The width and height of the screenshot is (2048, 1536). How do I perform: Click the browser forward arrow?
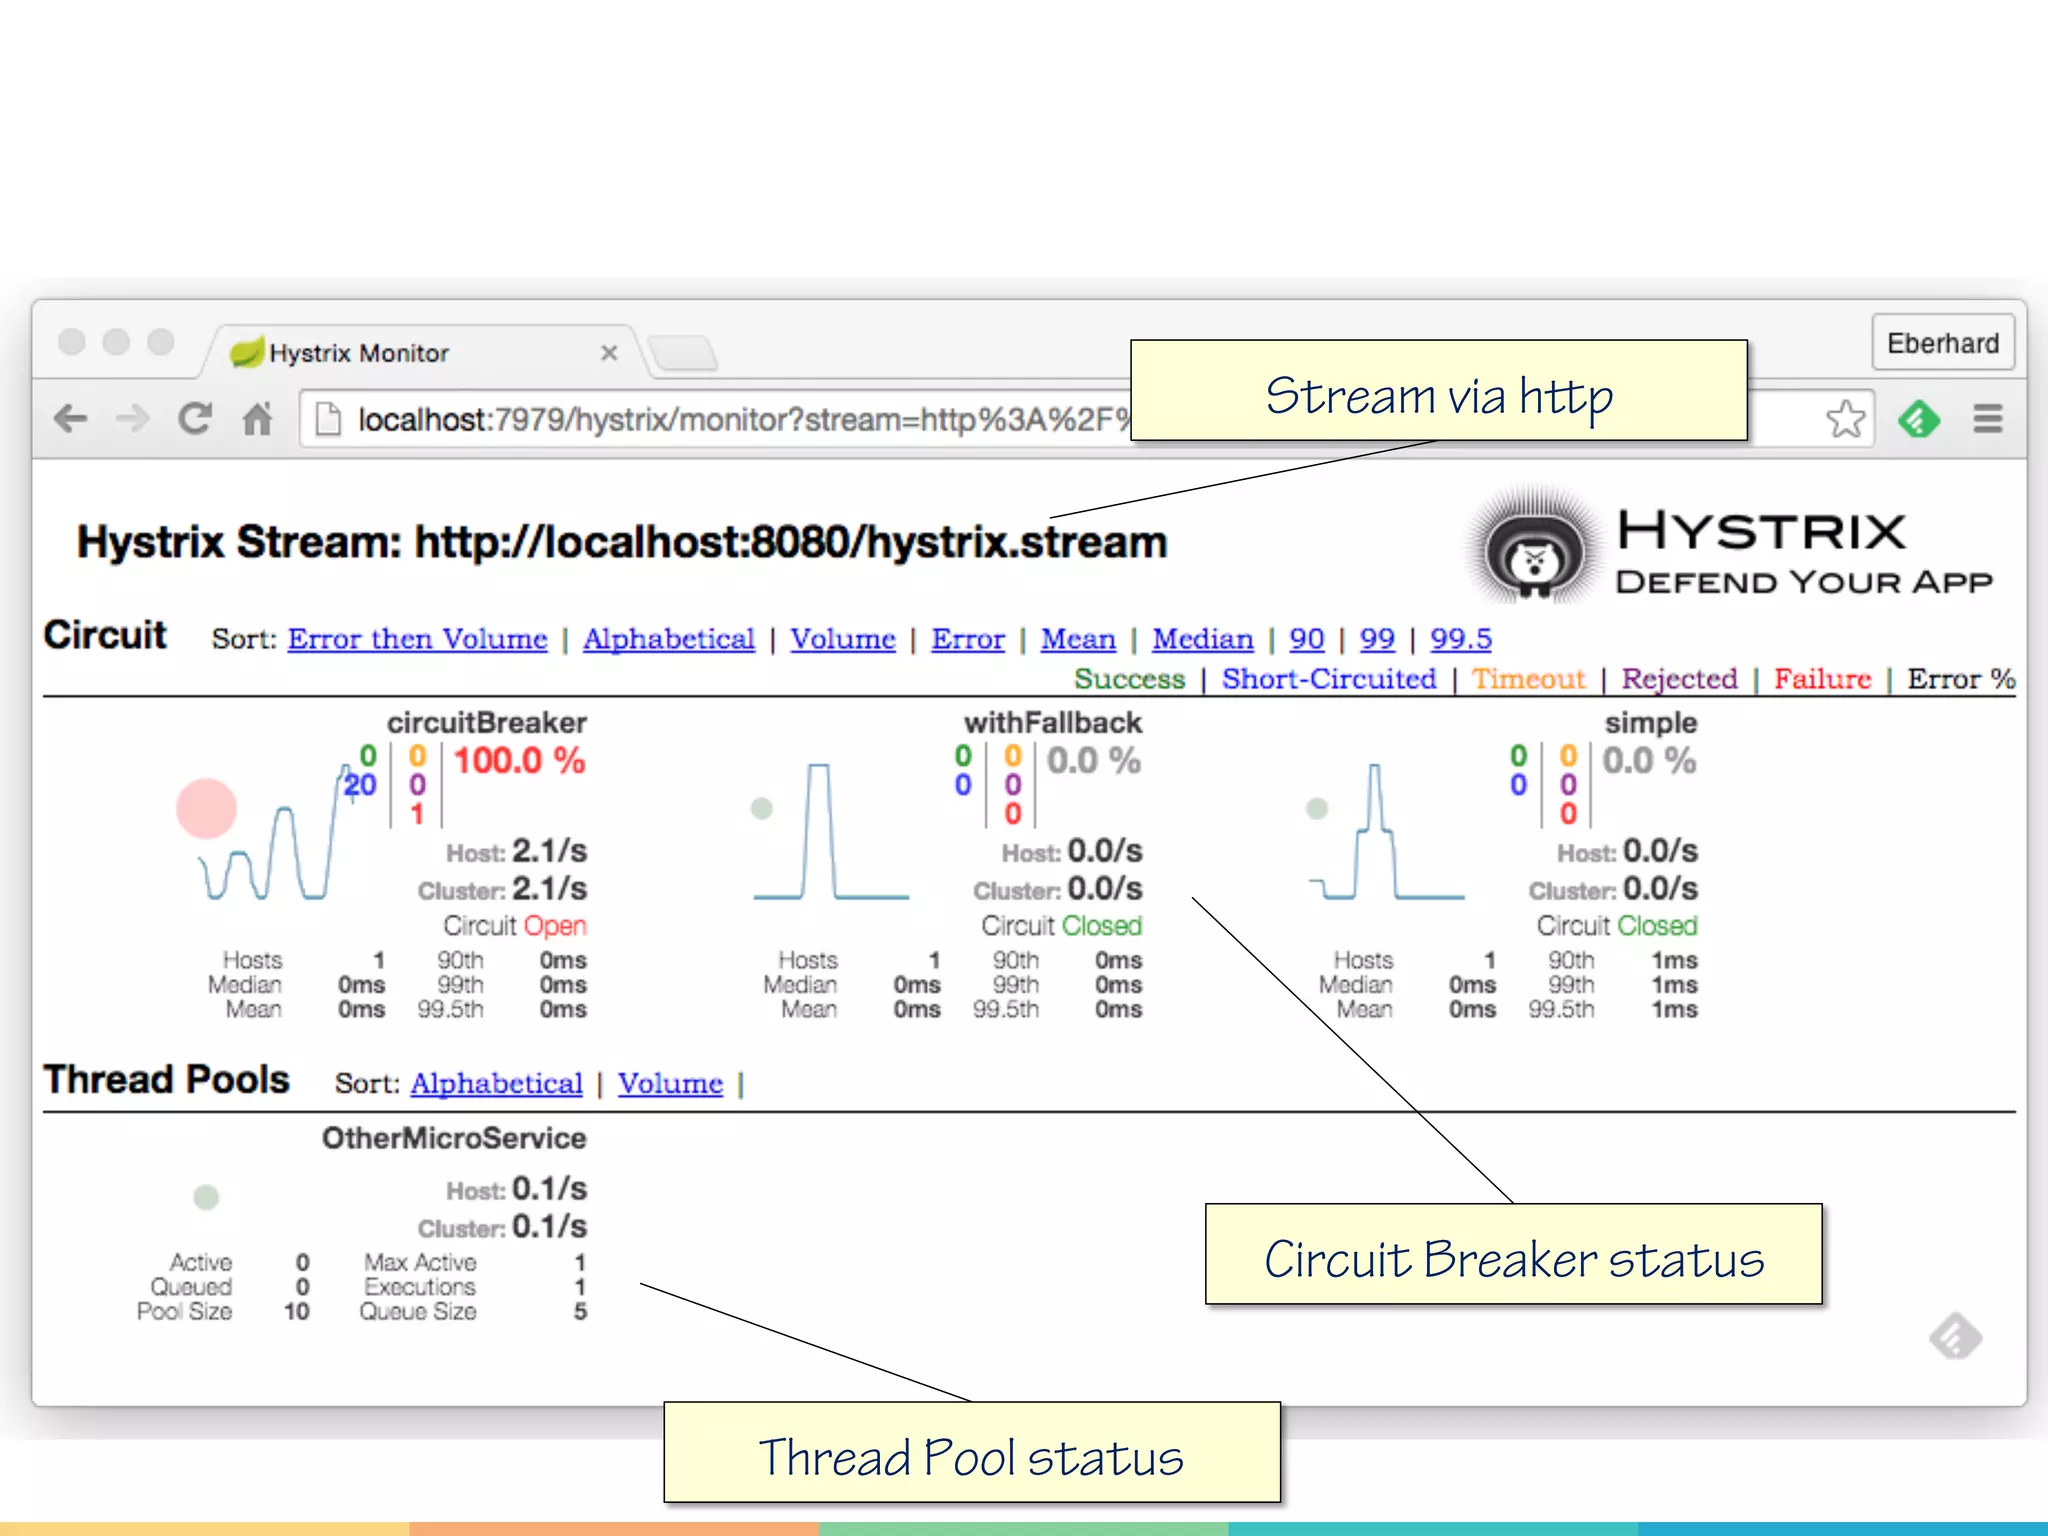pyautogui.click(x=132, y=418)
